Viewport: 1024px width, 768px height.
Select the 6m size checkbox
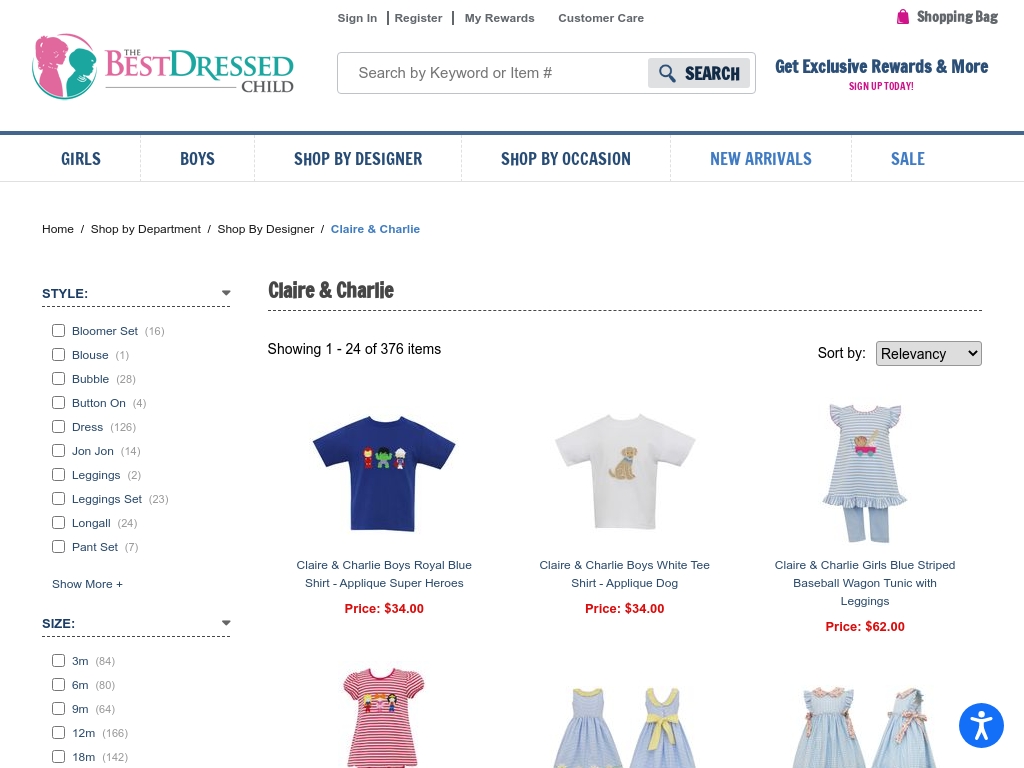[x=59, y=684]
